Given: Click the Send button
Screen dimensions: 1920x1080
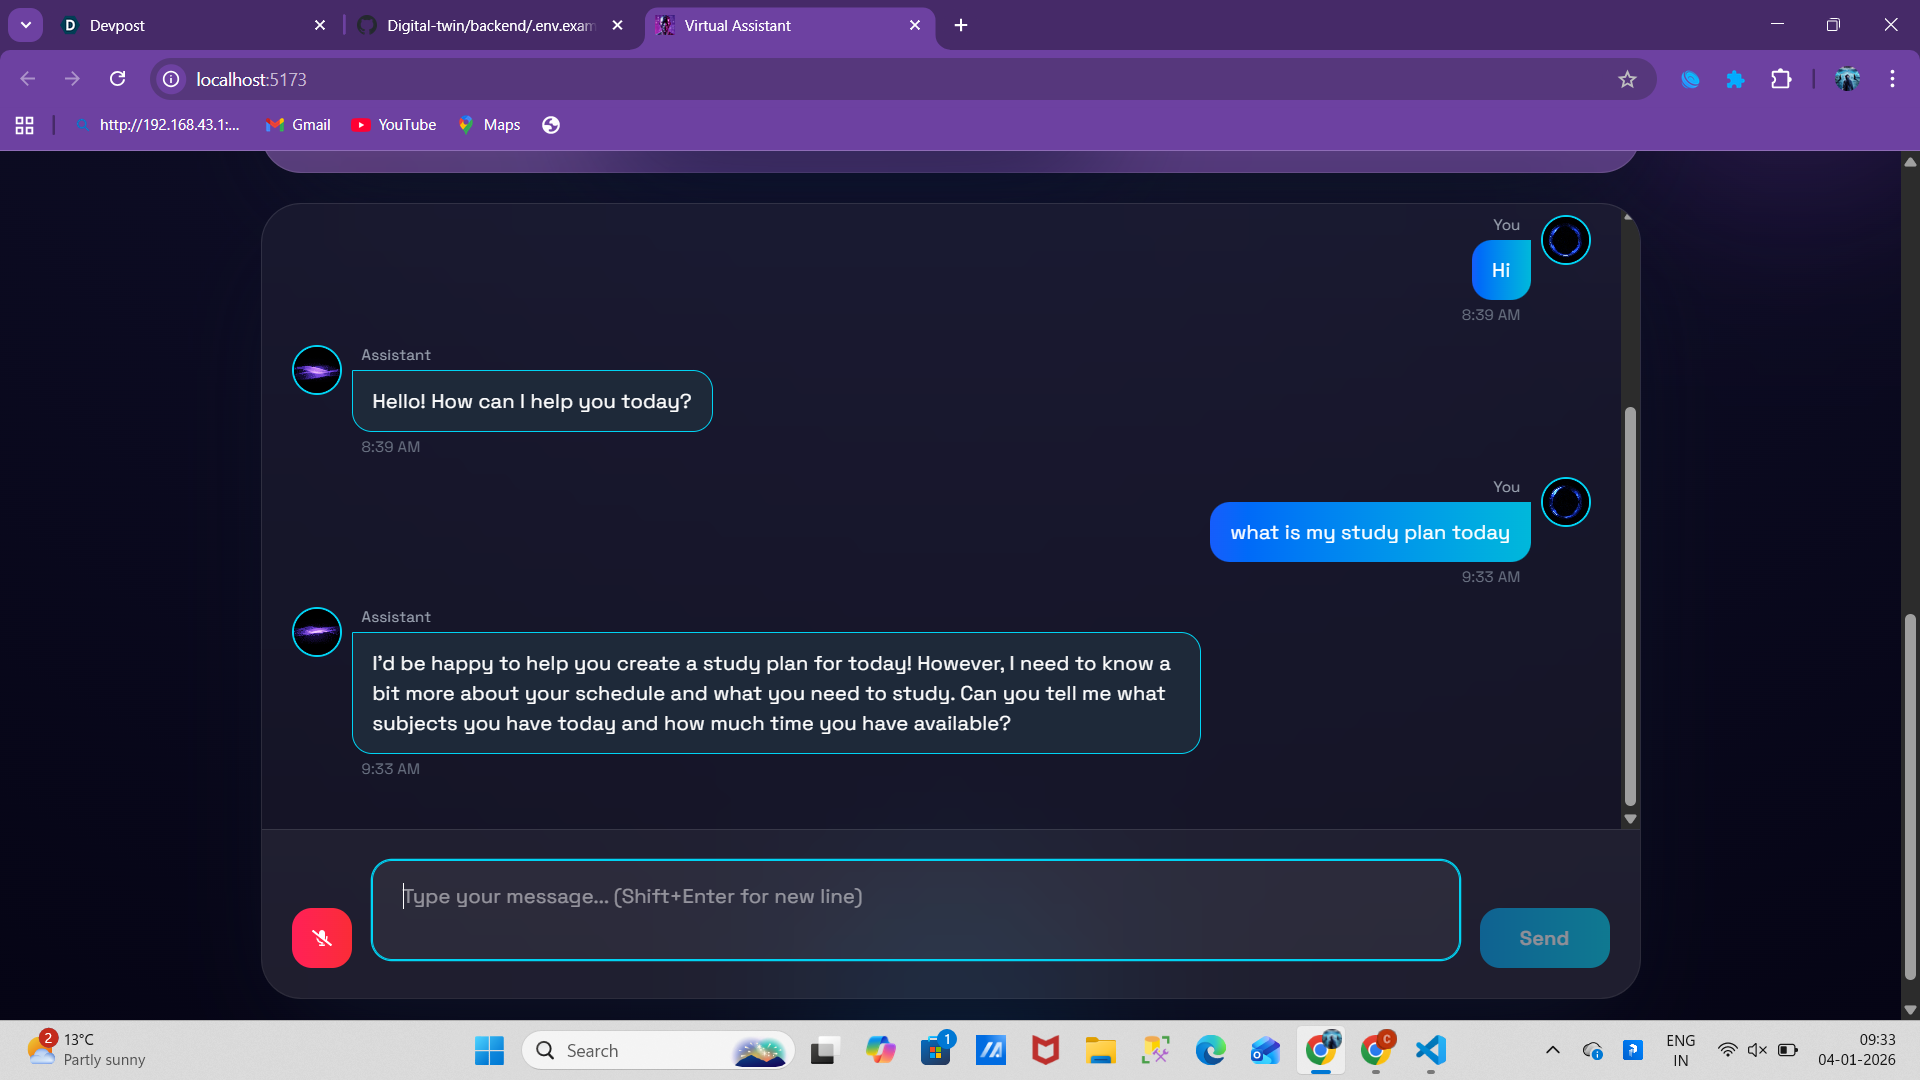Looking at the screenshot, I should (1544, 938).
